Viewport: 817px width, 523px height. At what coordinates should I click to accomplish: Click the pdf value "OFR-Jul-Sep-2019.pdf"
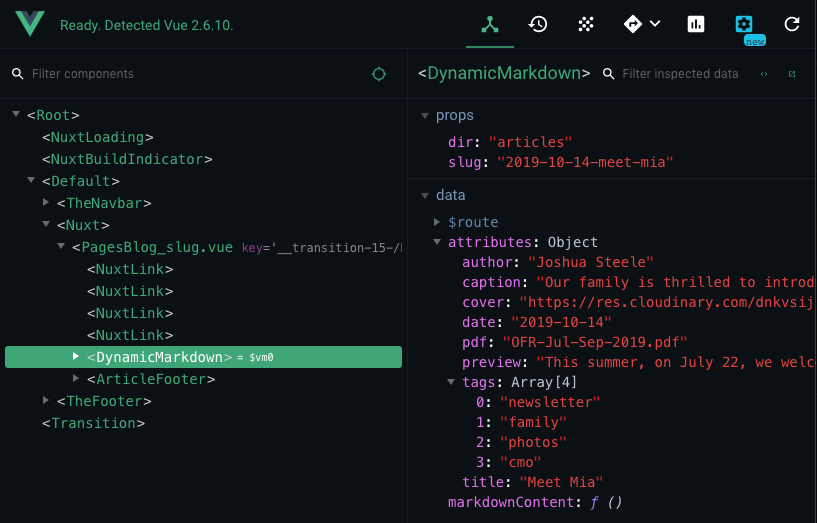[x=595, y=342]
